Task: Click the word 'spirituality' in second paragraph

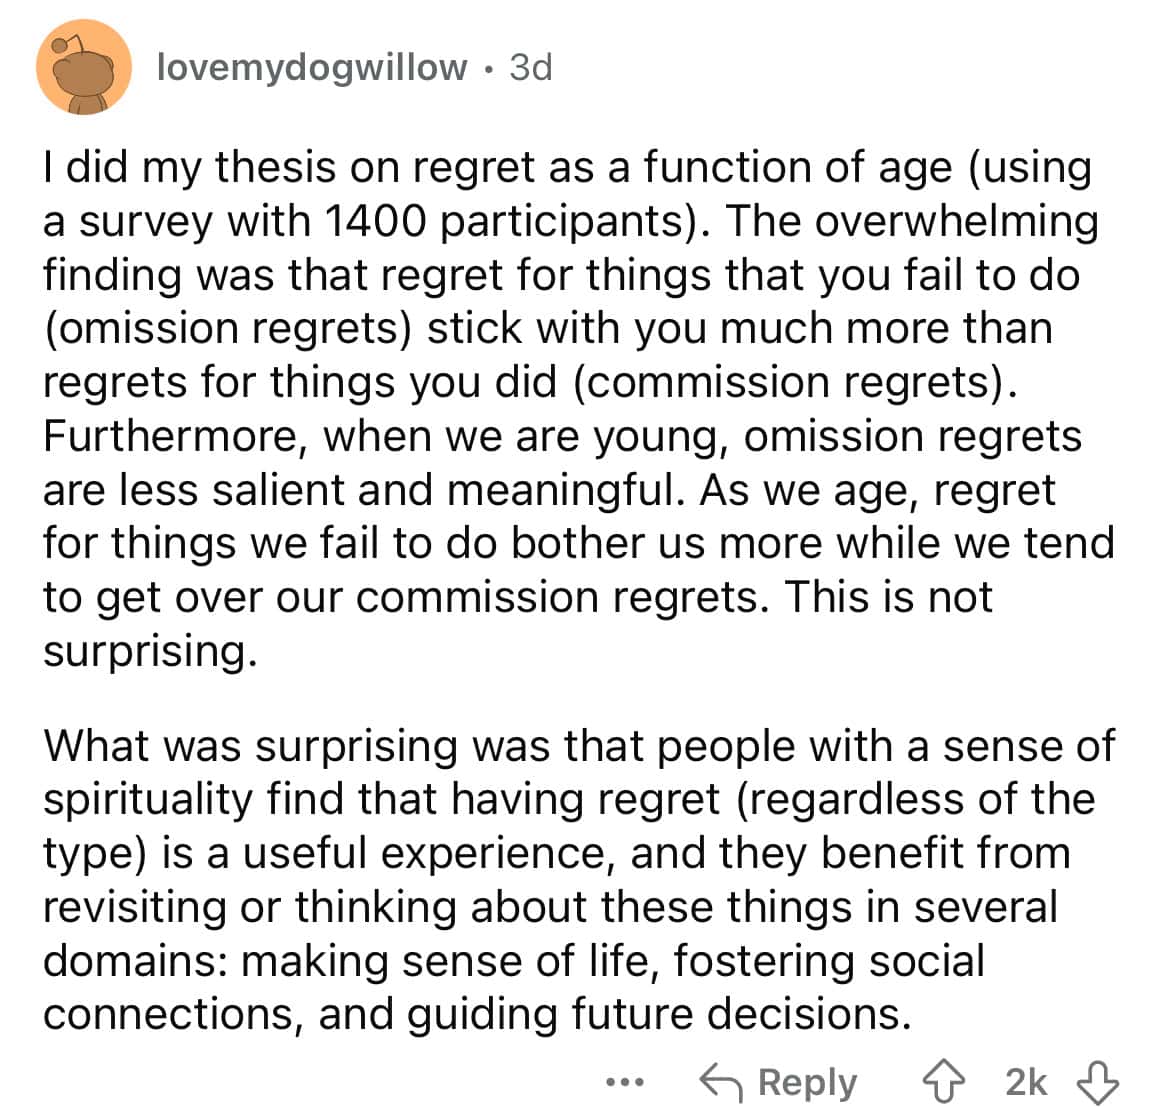Action: (x=148, y=800)
